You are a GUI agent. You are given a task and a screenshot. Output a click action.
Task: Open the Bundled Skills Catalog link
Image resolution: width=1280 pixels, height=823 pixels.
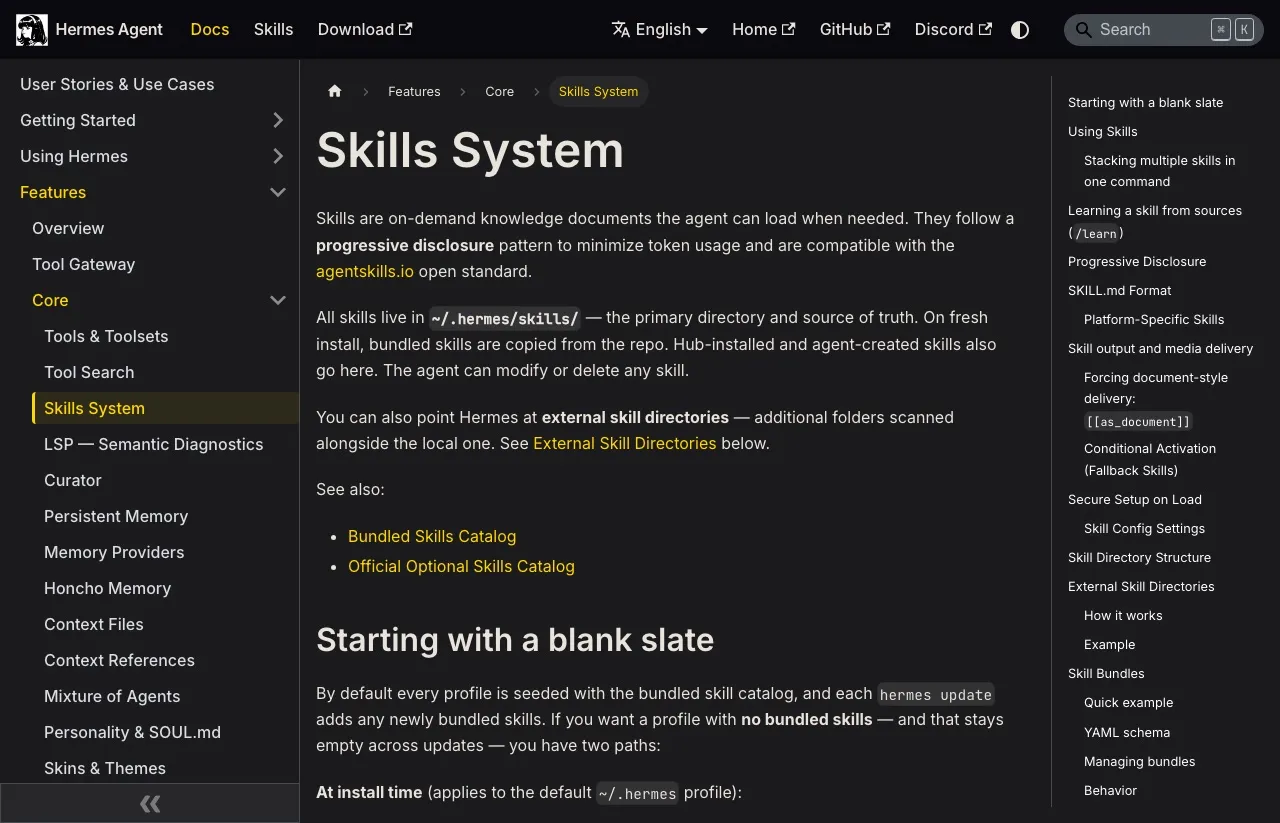pos(432,536)
